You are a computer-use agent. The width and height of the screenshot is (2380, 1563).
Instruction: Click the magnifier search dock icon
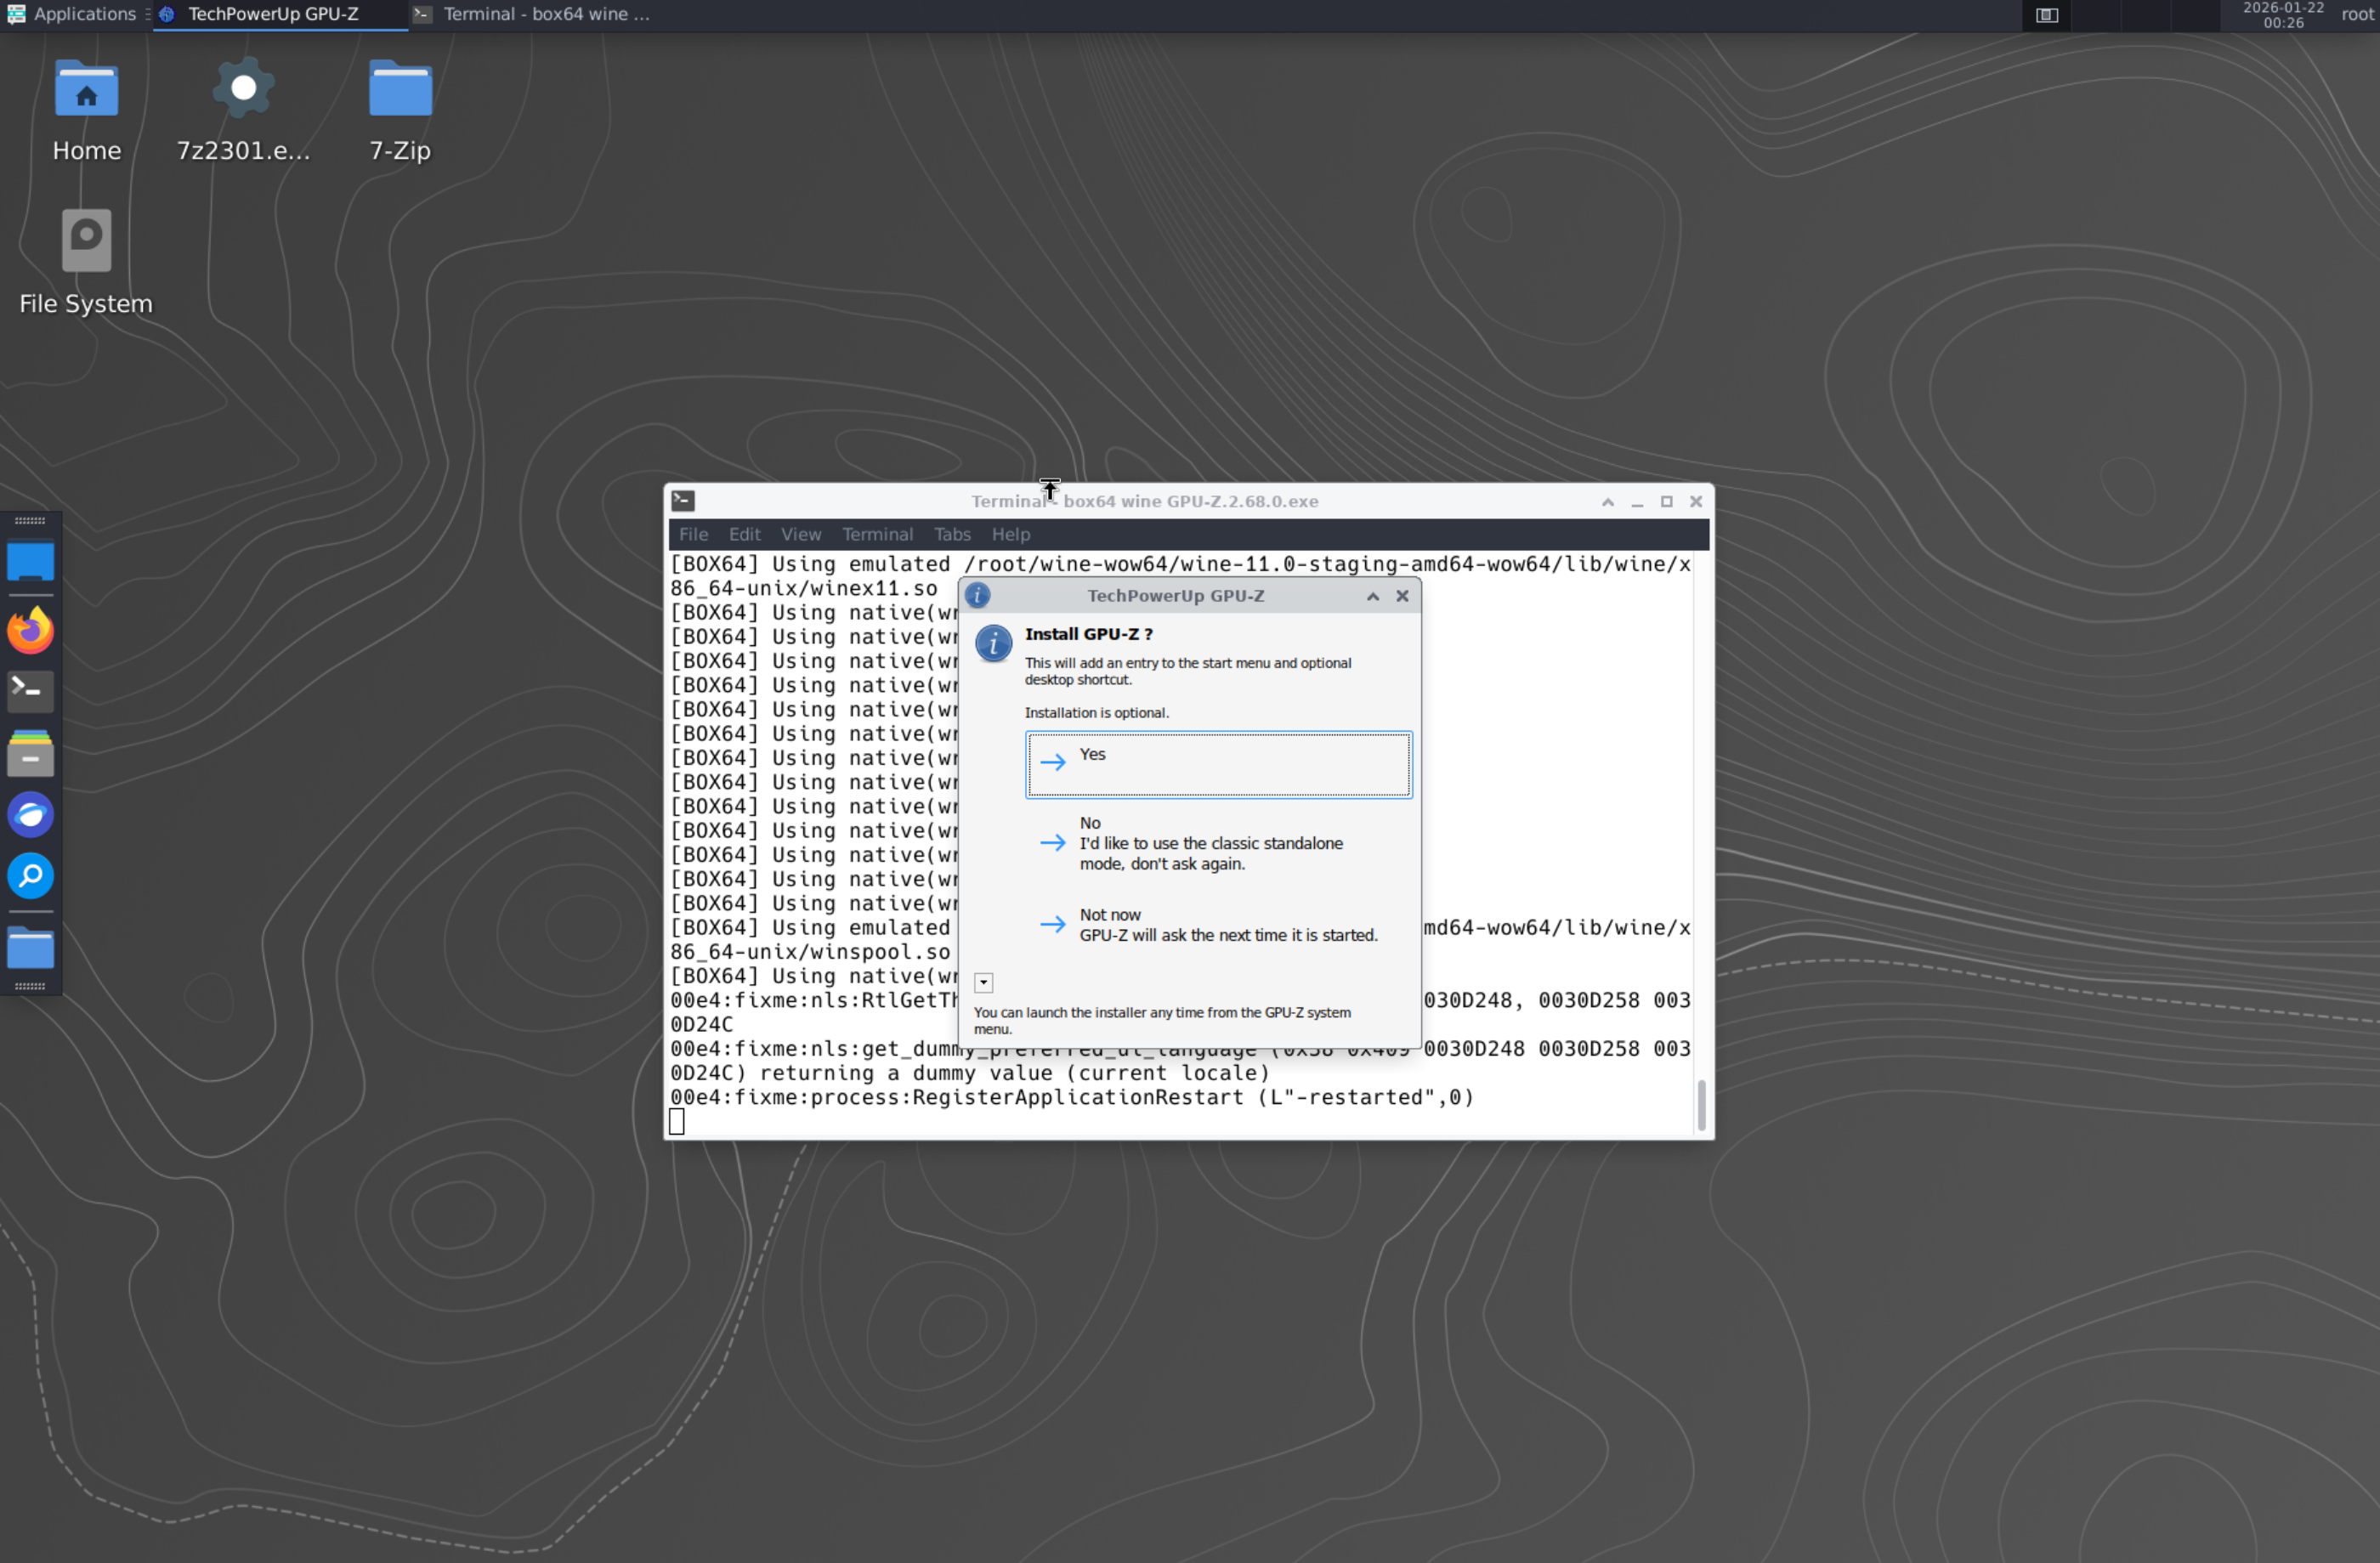tap(31, 876)
